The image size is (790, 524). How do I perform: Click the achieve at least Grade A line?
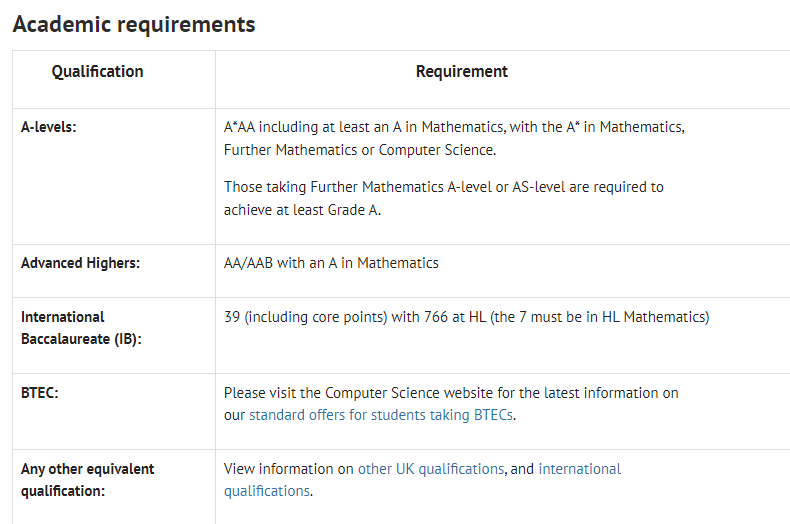point(302,210)
